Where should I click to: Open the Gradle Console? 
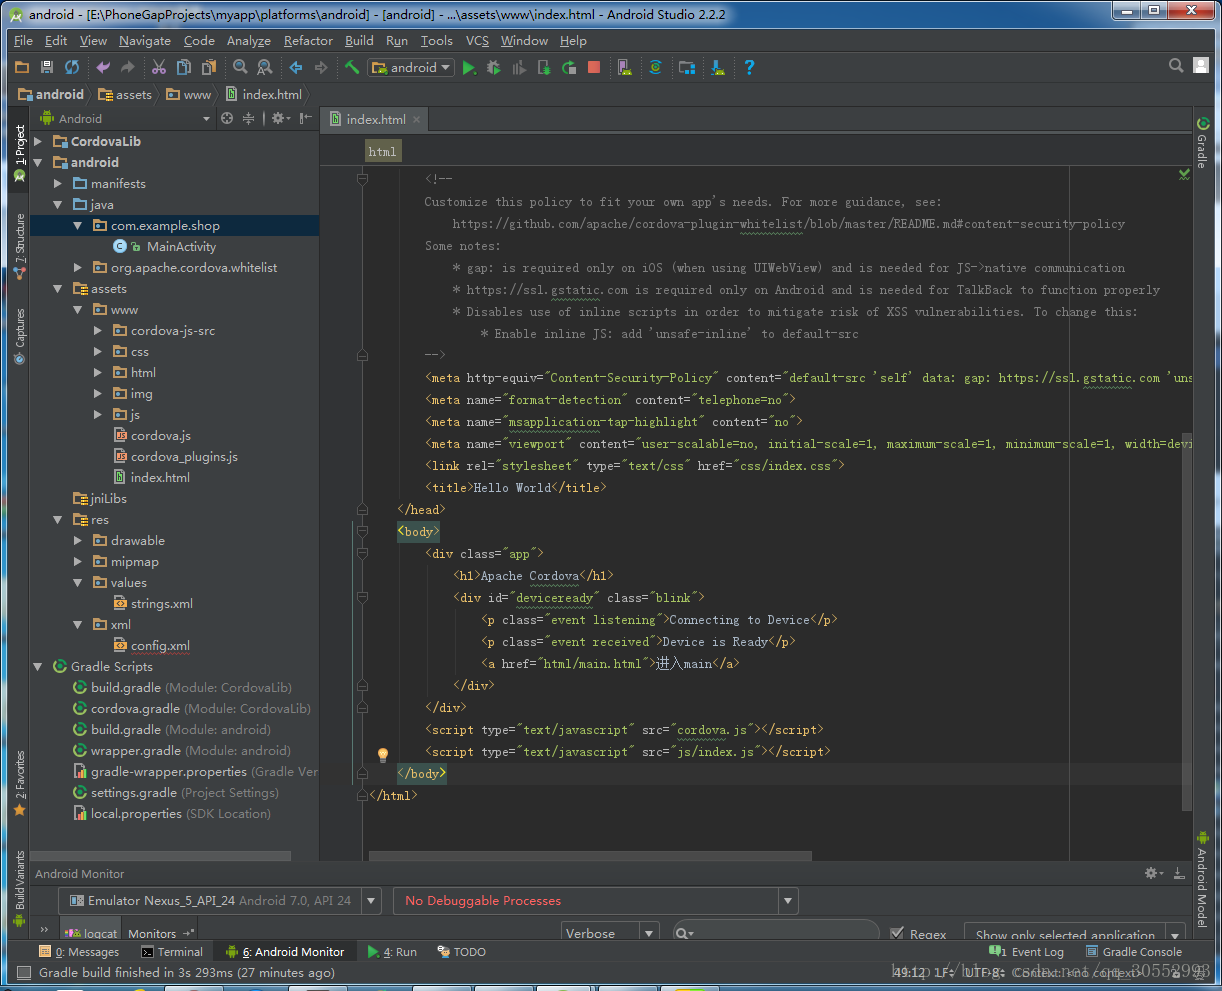tap(1134, 952)
